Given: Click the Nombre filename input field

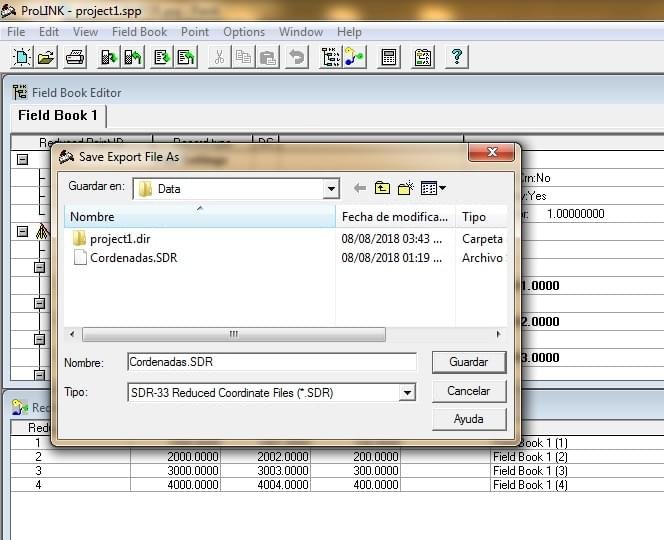Looking at the screenshot, I should pyautogui.click(x=271, y=362).
